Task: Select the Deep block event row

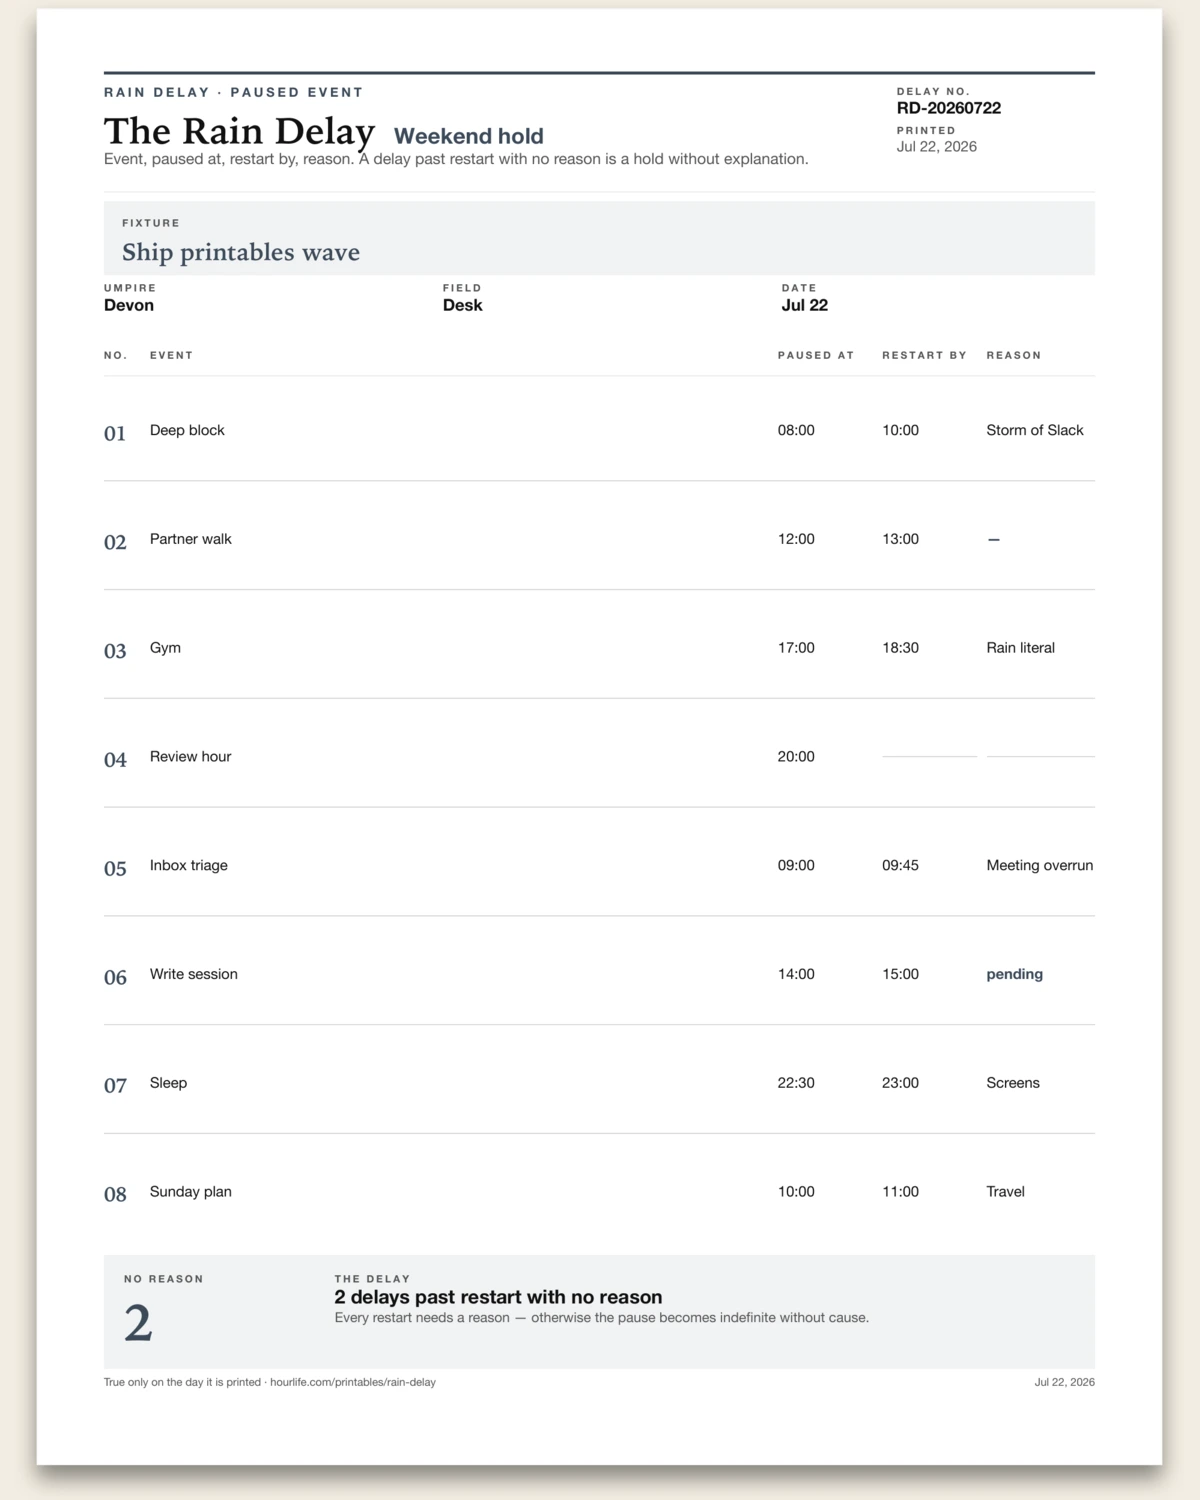Action: pyautogui.click(x=599, y=430)
